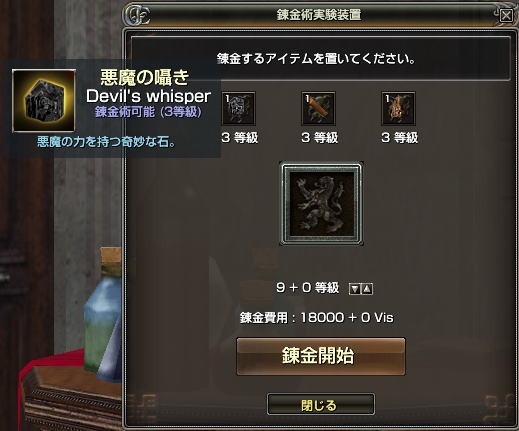519x431 pixels.
Task: Click the 錬金術実験装置 title bar text
Action: (x=319, y=15)
